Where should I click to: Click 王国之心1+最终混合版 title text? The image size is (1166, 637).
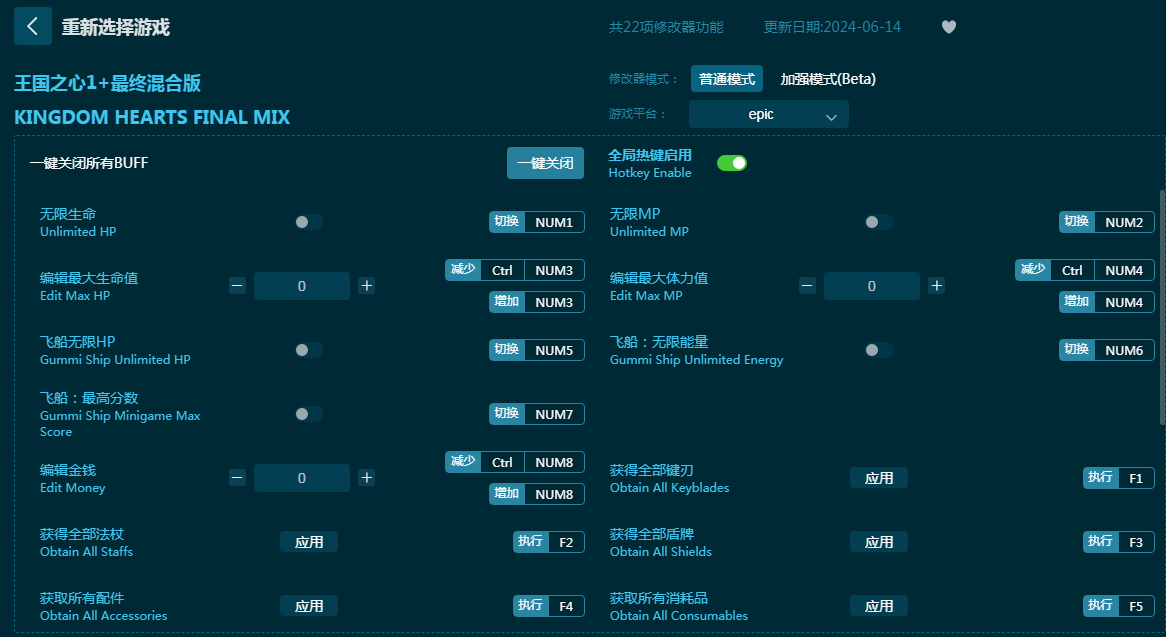point(108,83)
